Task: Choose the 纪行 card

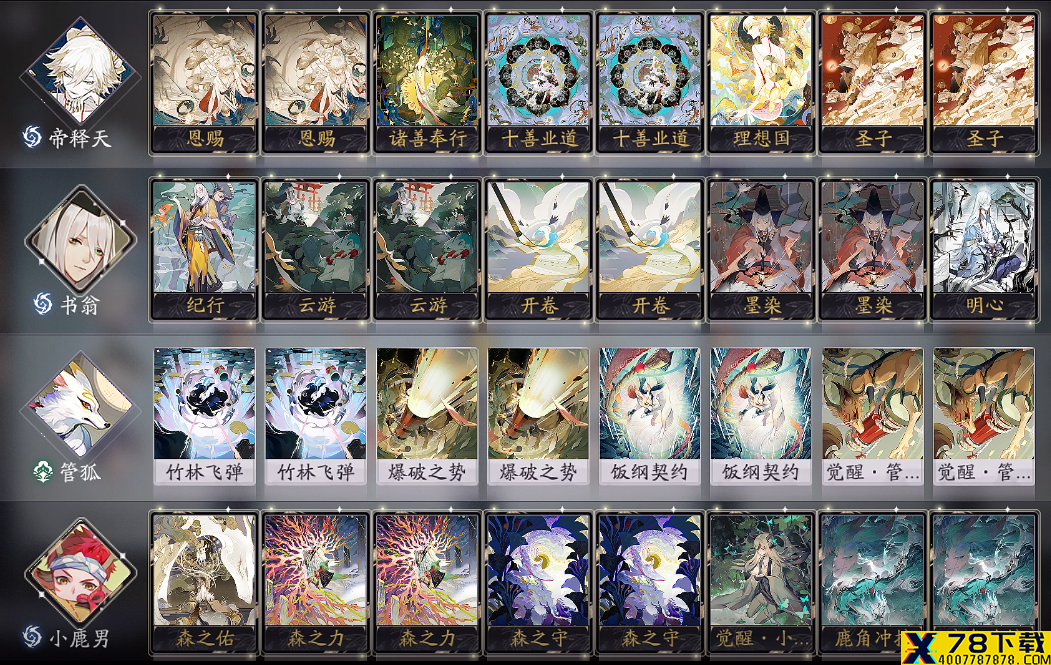Action: [204, 250]
